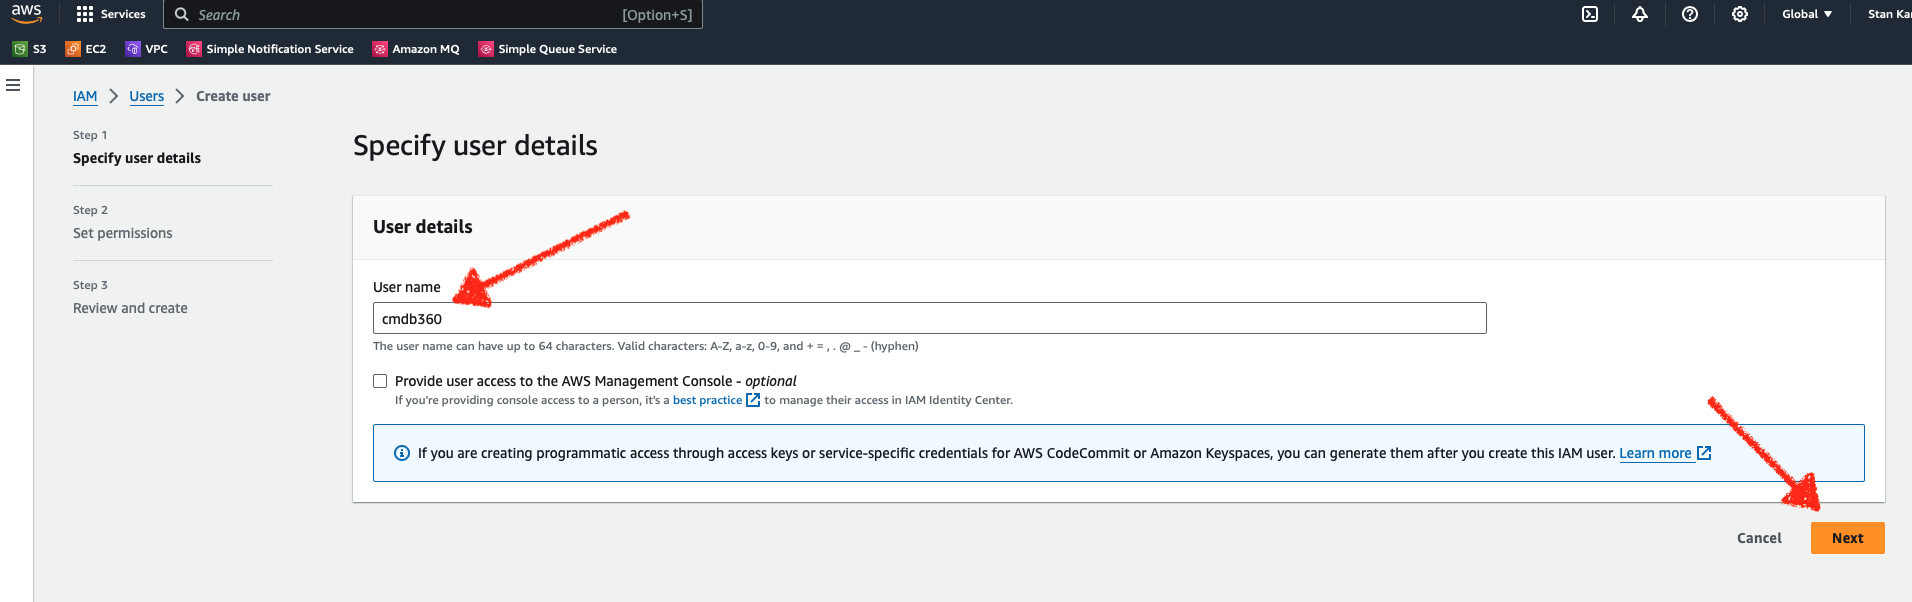Open the best practice link

pyautogui.click(x=707, y=400)
